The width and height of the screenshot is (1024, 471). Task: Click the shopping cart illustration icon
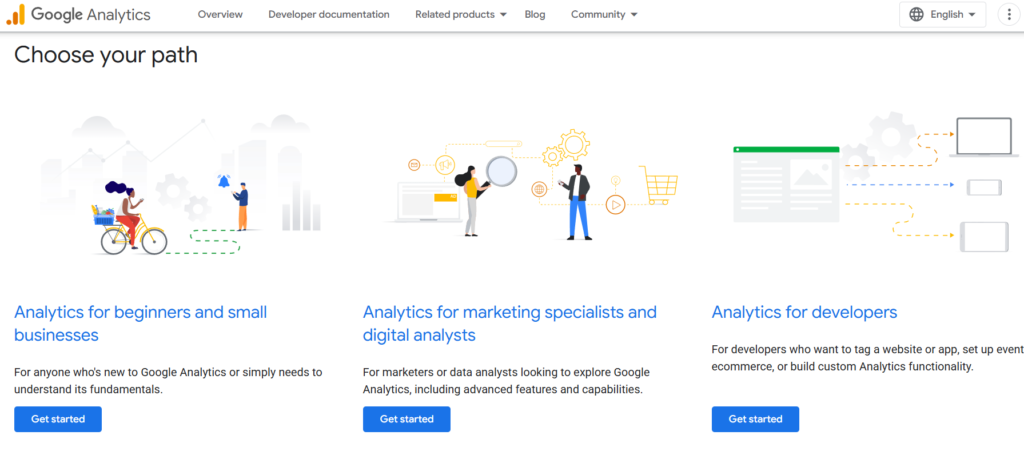(x=659, y=186)
